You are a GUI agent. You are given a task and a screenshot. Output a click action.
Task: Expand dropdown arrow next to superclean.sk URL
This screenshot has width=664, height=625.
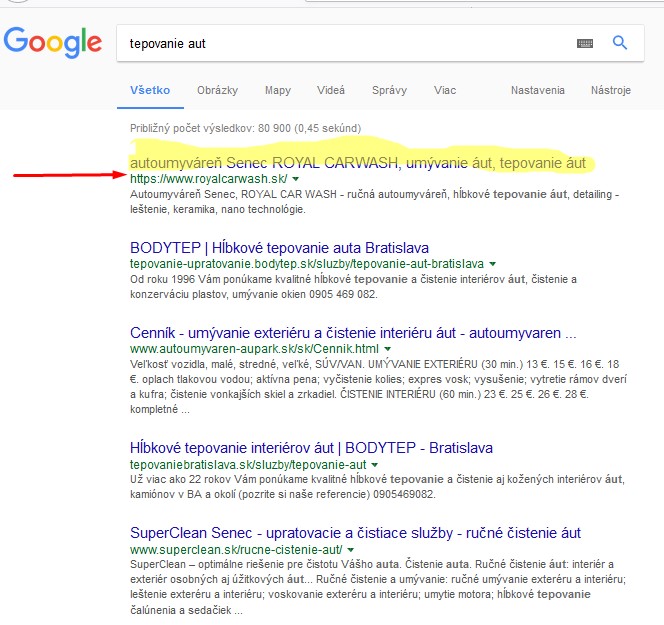(350, 550)
